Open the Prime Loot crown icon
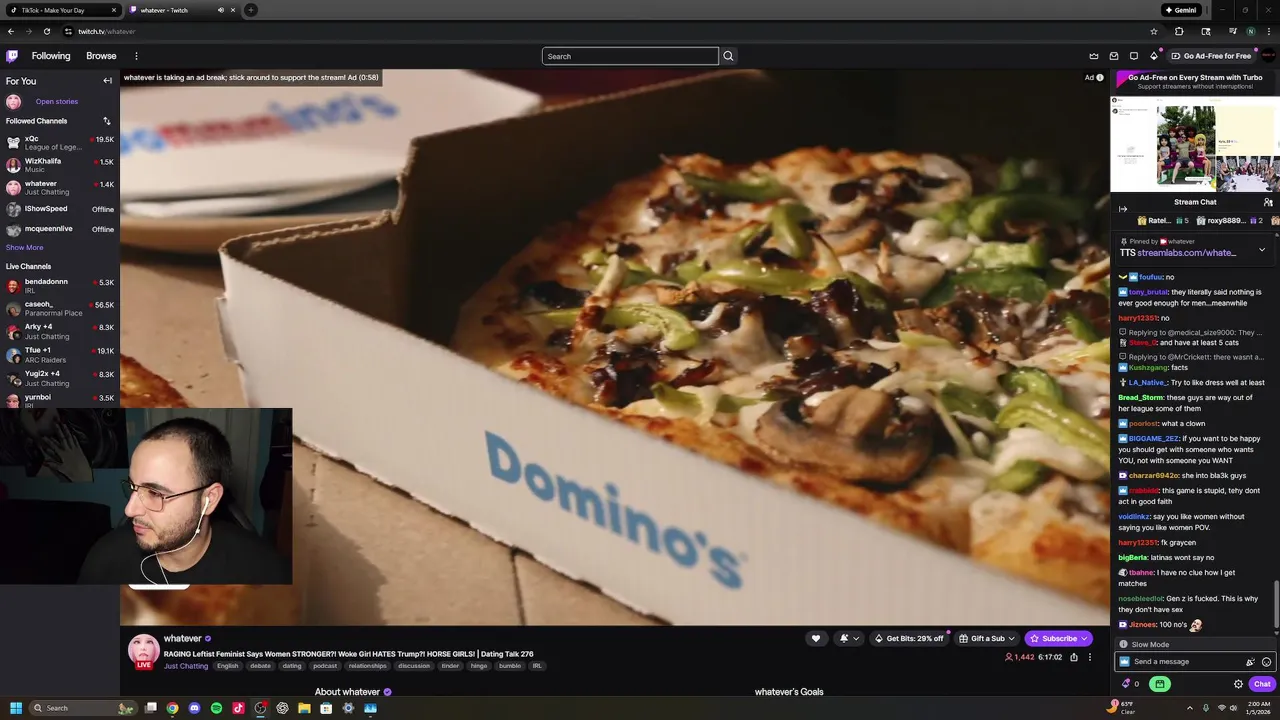 1094,56
